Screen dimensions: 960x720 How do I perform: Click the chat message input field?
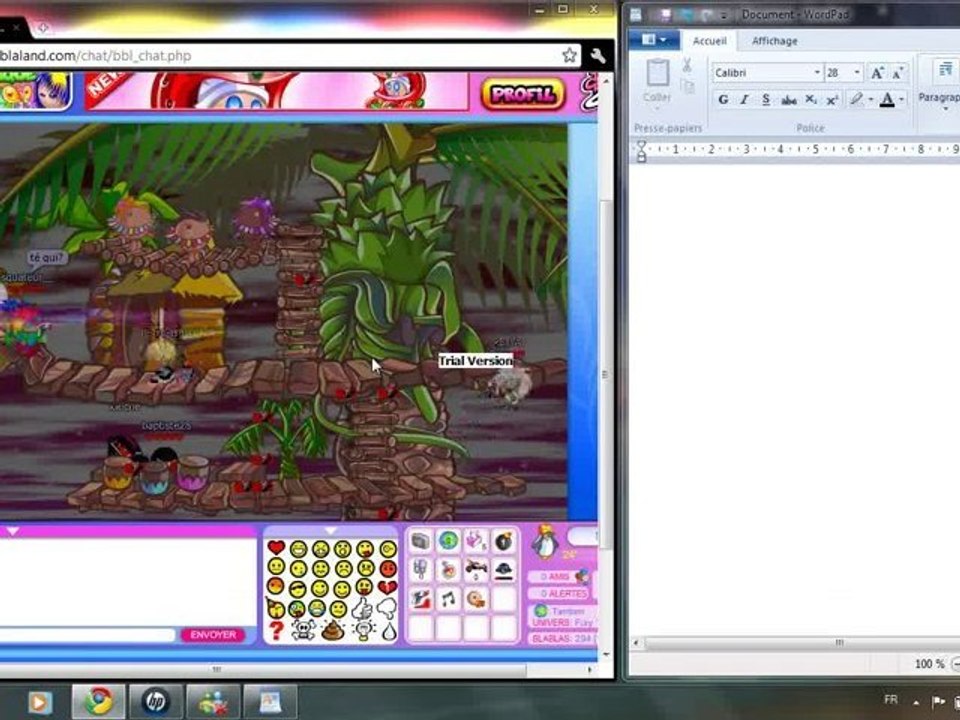pyautogui.click(x=87, y=635)
